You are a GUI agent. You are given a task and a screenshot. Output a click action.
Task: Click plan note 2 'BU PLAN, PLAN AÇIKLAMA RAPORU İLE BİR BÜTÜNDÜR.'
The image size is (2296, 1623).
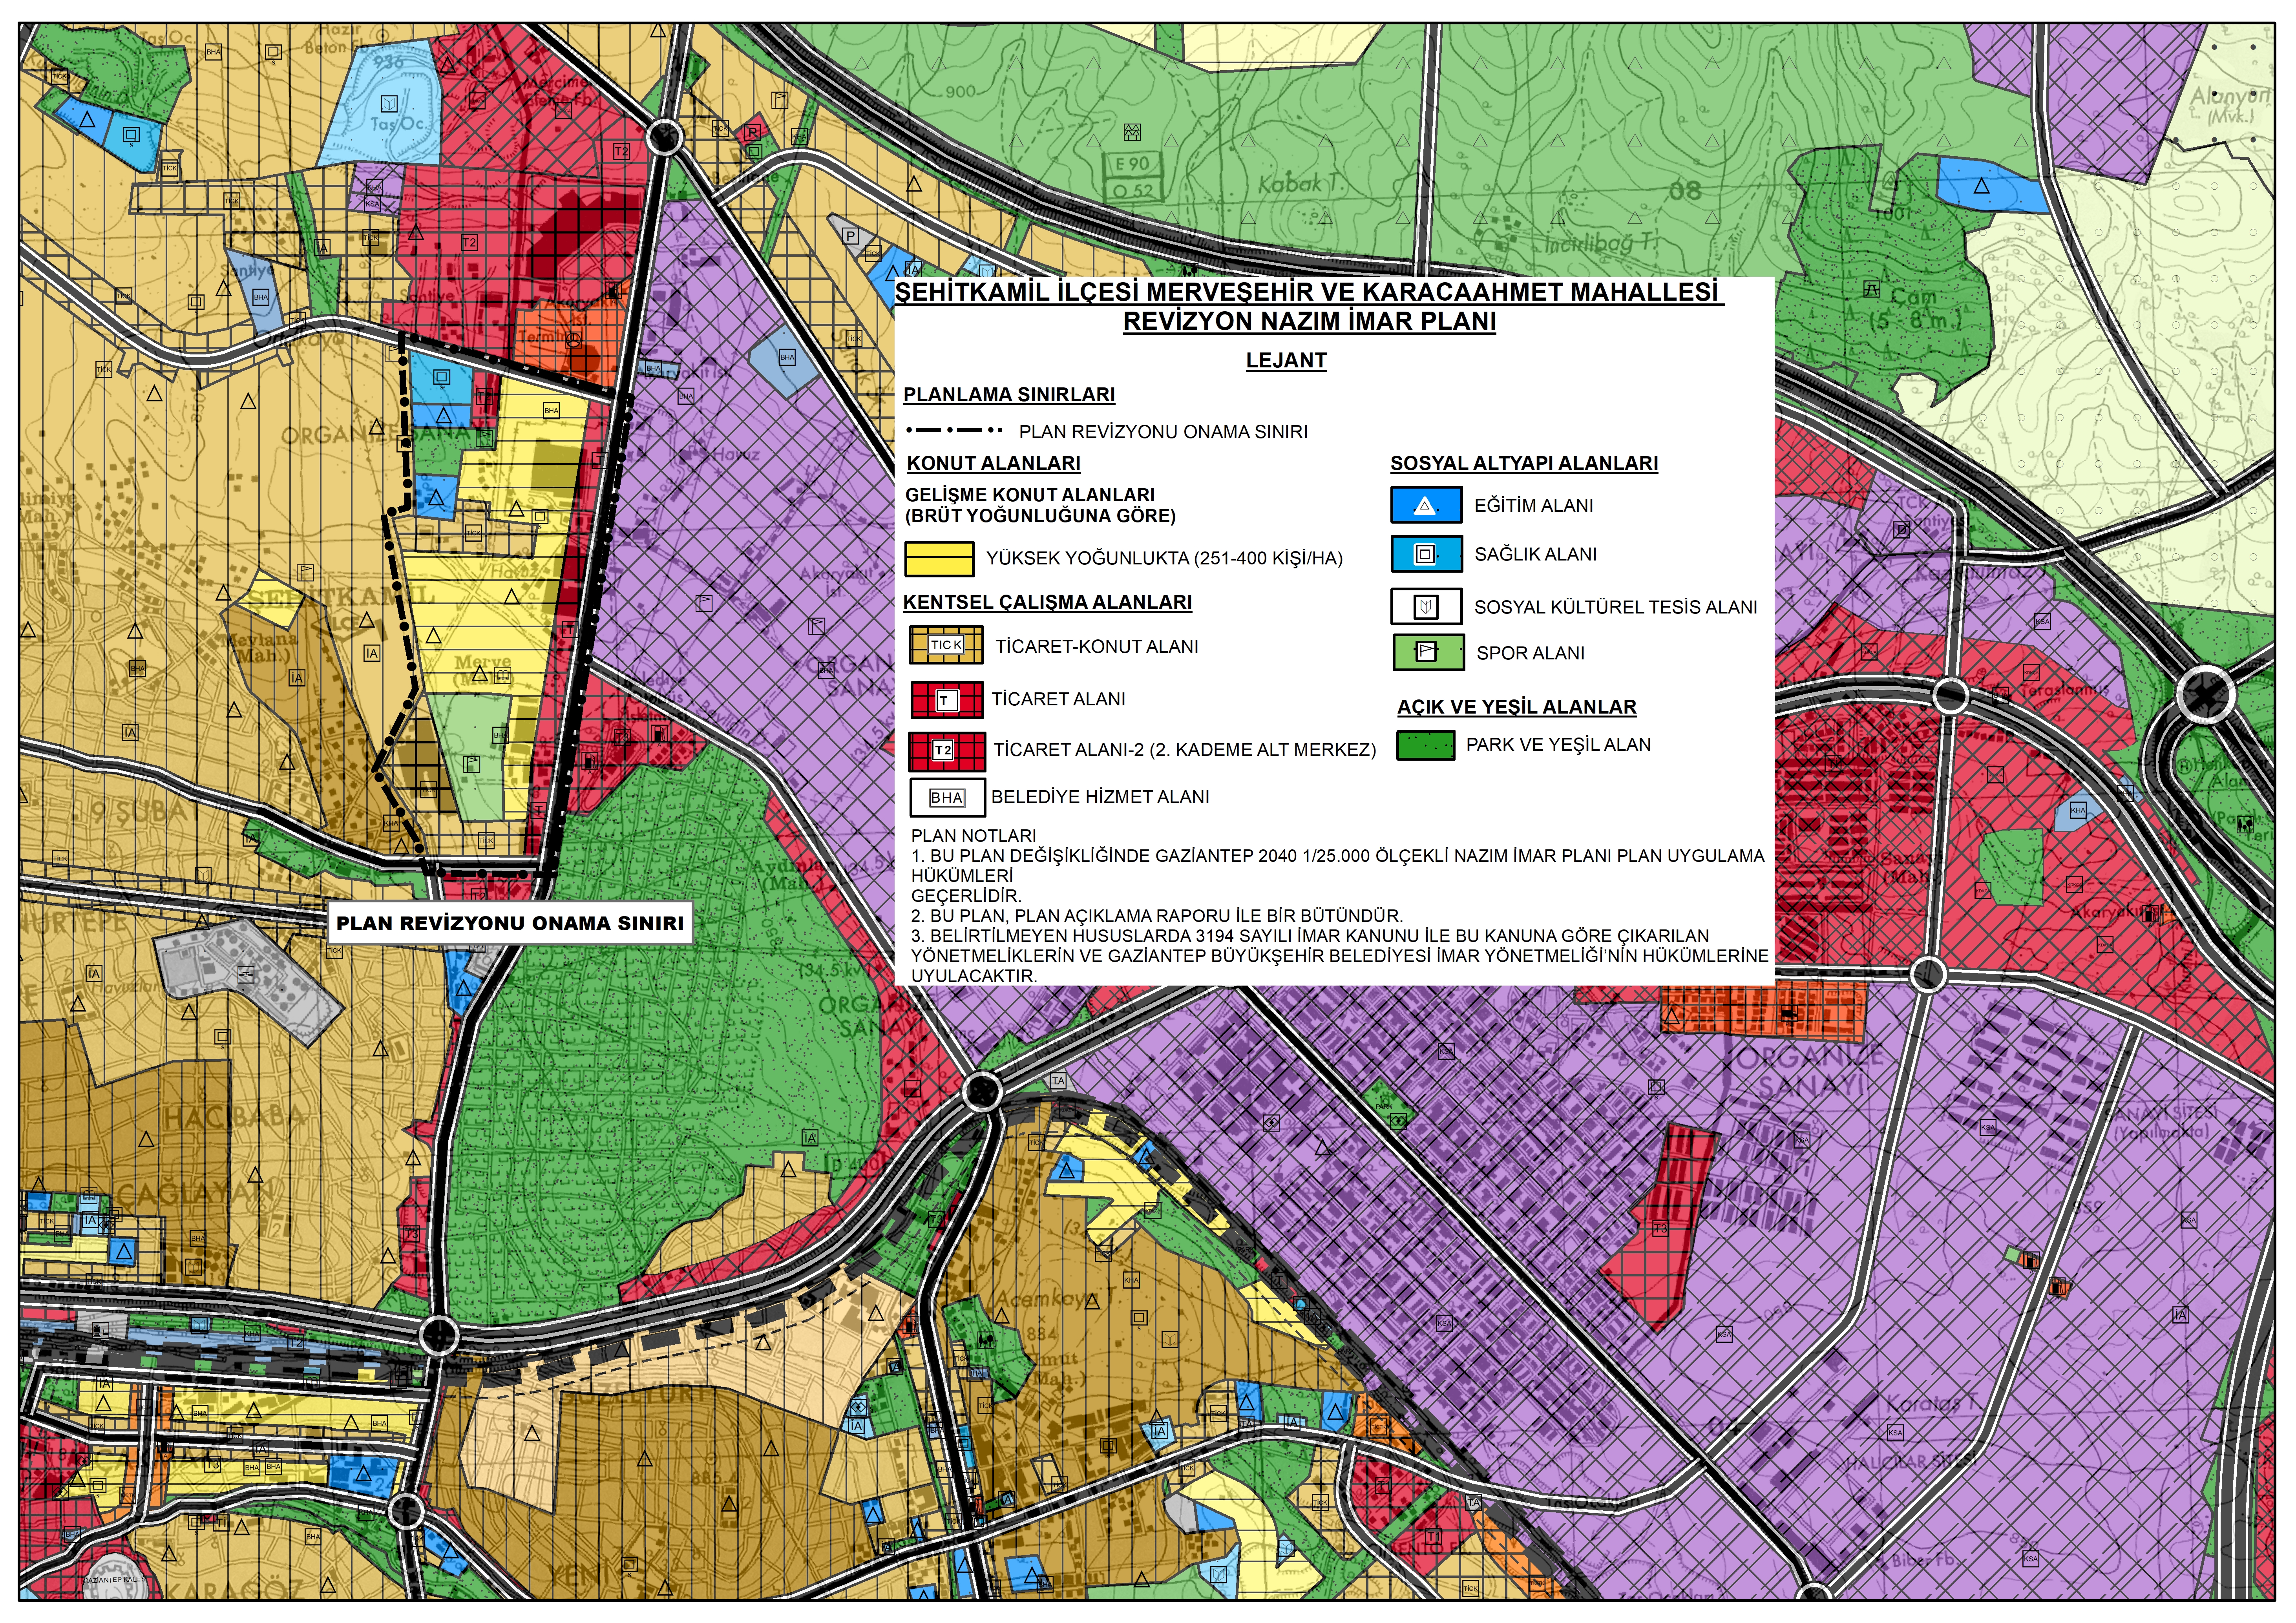coord(1157,916)
